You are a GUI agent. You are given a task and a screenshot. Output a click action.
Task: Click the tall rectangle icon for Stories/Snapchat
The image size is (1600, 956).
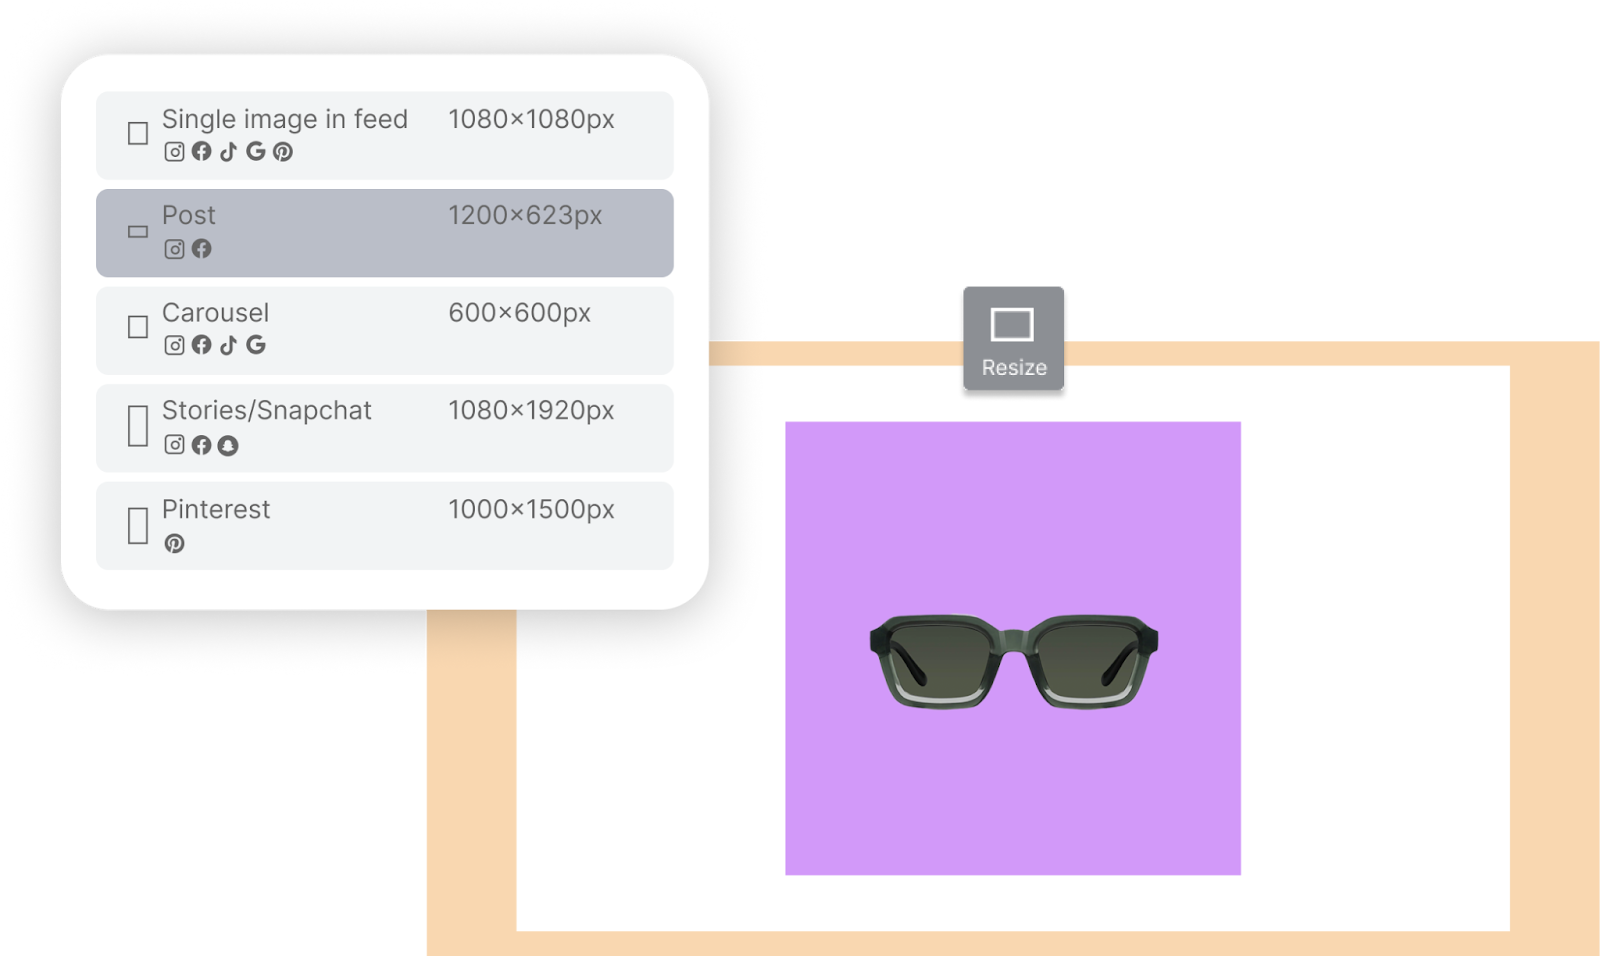(x=138, y=426)
